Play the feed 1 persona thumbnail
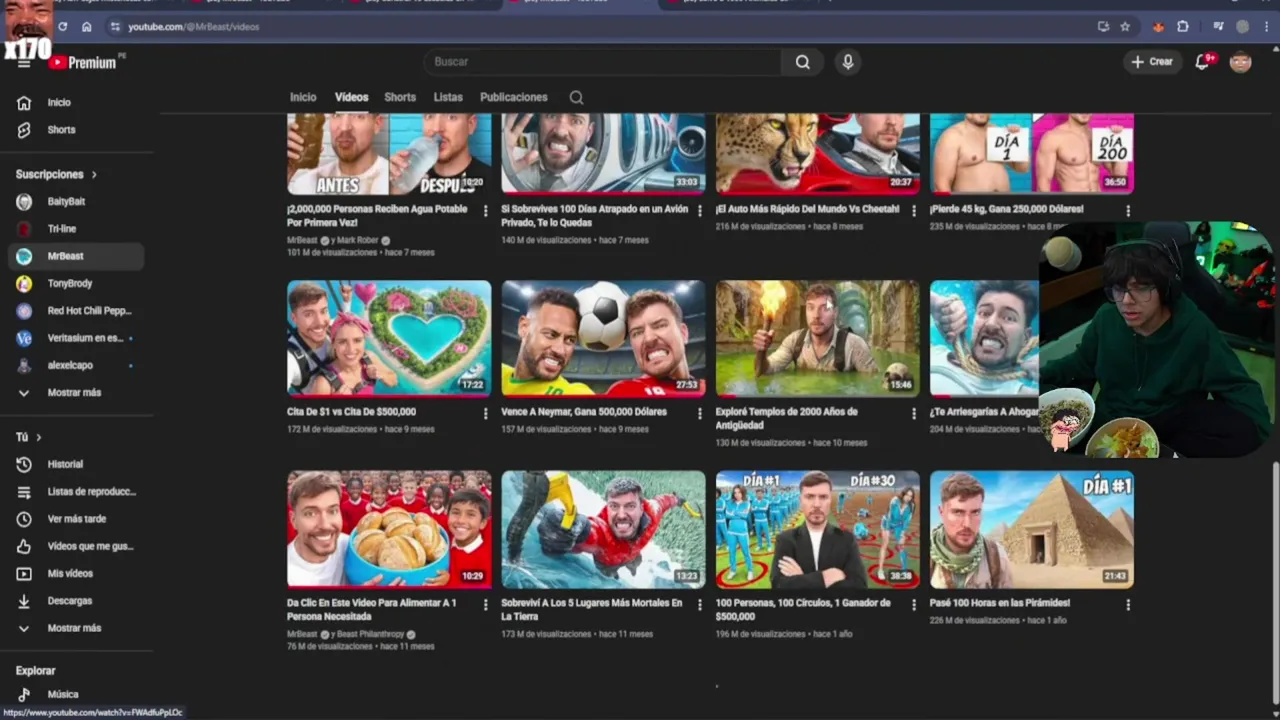The image size is (1280, 720). pyautogui.click(x=389, y=529)
